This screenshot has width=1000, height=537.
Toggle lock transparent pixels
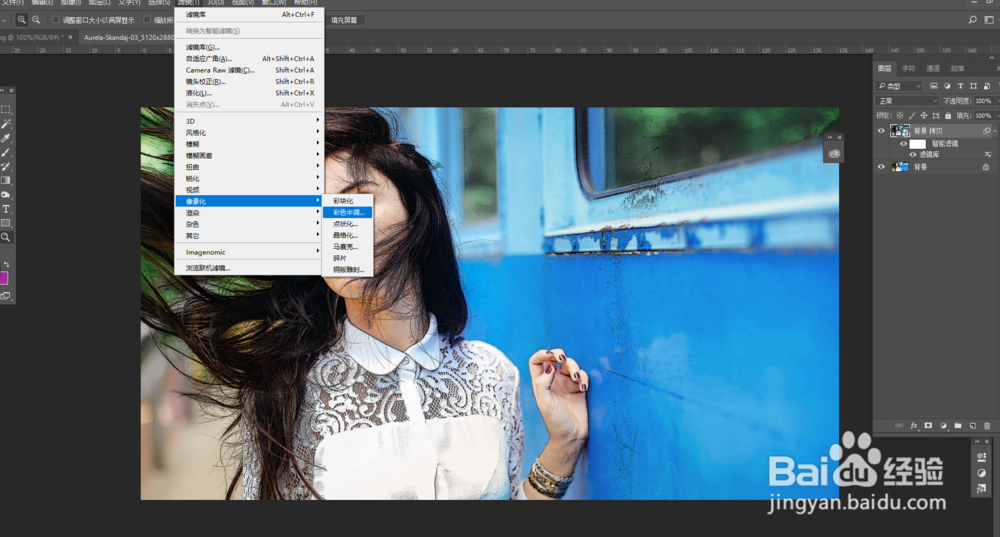tap(900, 115)
